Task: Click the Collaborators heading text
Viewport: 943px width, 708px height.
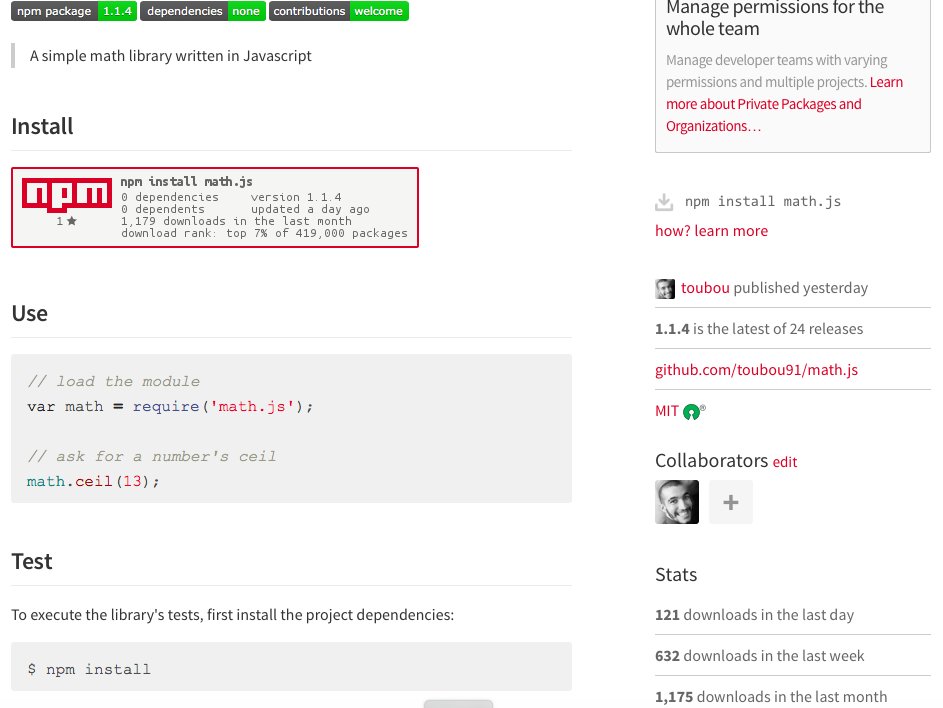Action: (711, 461)
